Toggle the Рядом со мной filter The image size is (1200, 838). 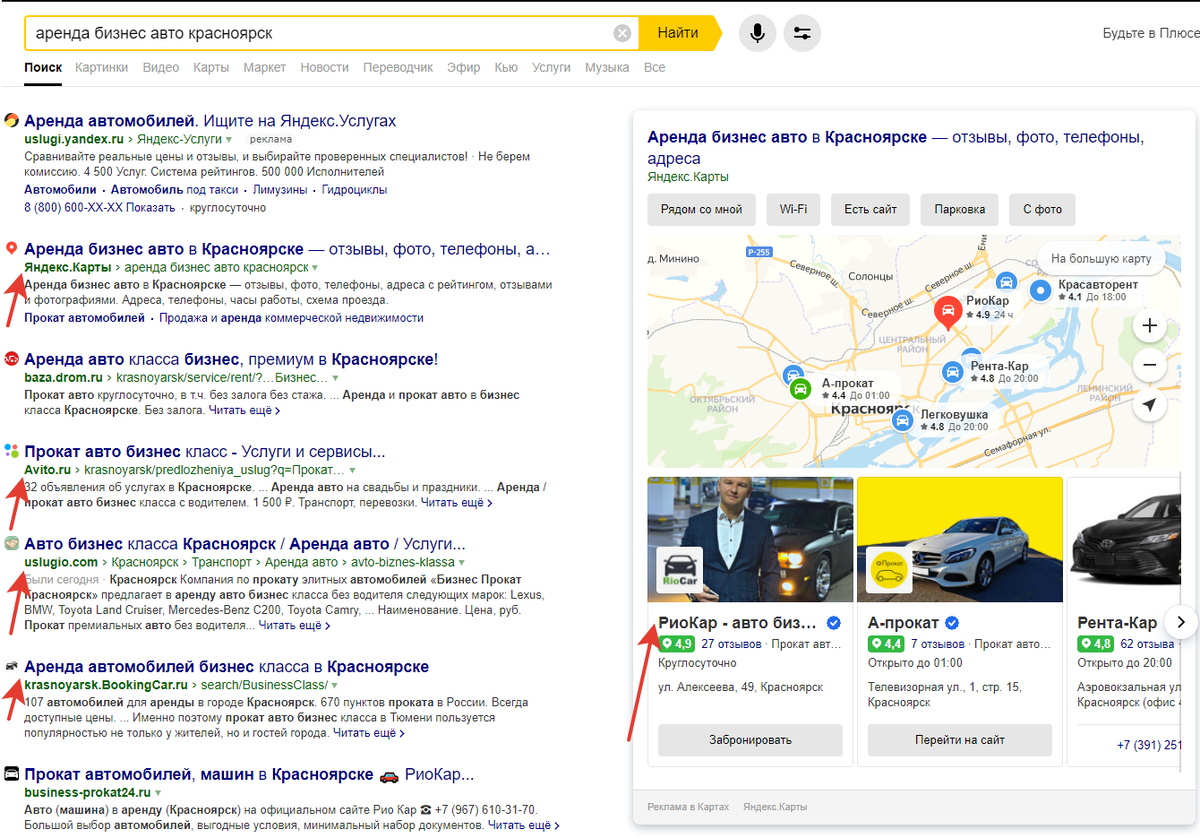(701, 210)
